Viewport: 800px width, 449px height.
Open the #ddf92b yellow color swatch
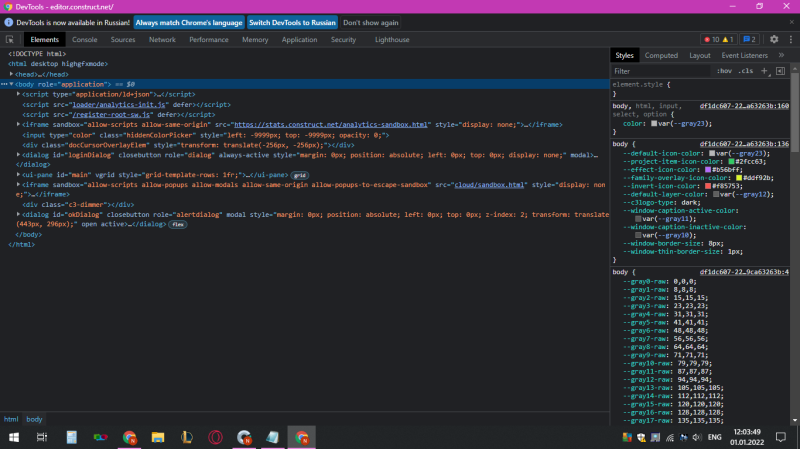[738, 178]
